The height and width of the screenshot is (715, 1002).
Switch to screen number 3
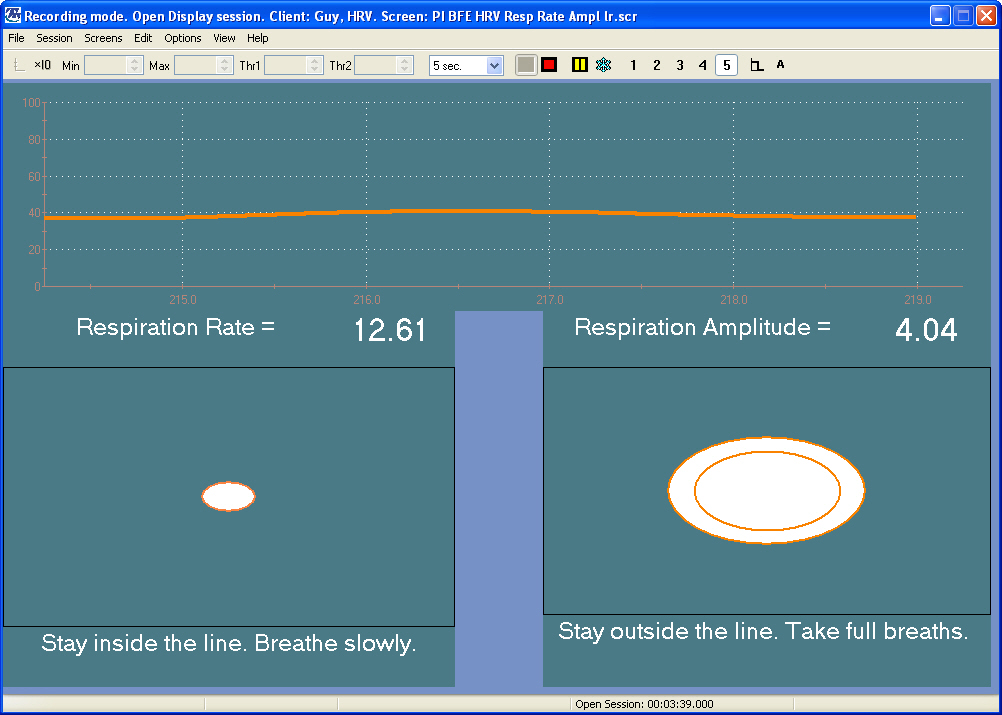pyautogui.click(x=680, y=65)
